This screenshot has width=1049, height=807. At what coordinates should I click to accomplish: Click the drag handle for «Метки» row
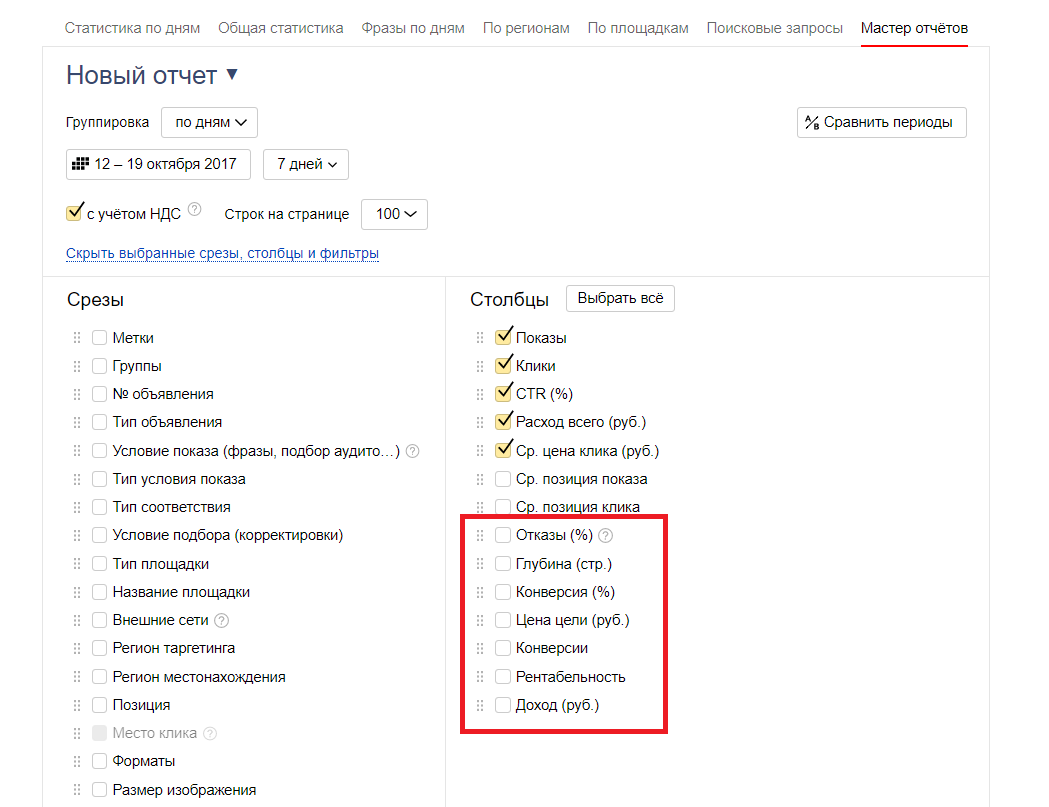point(77,338)
